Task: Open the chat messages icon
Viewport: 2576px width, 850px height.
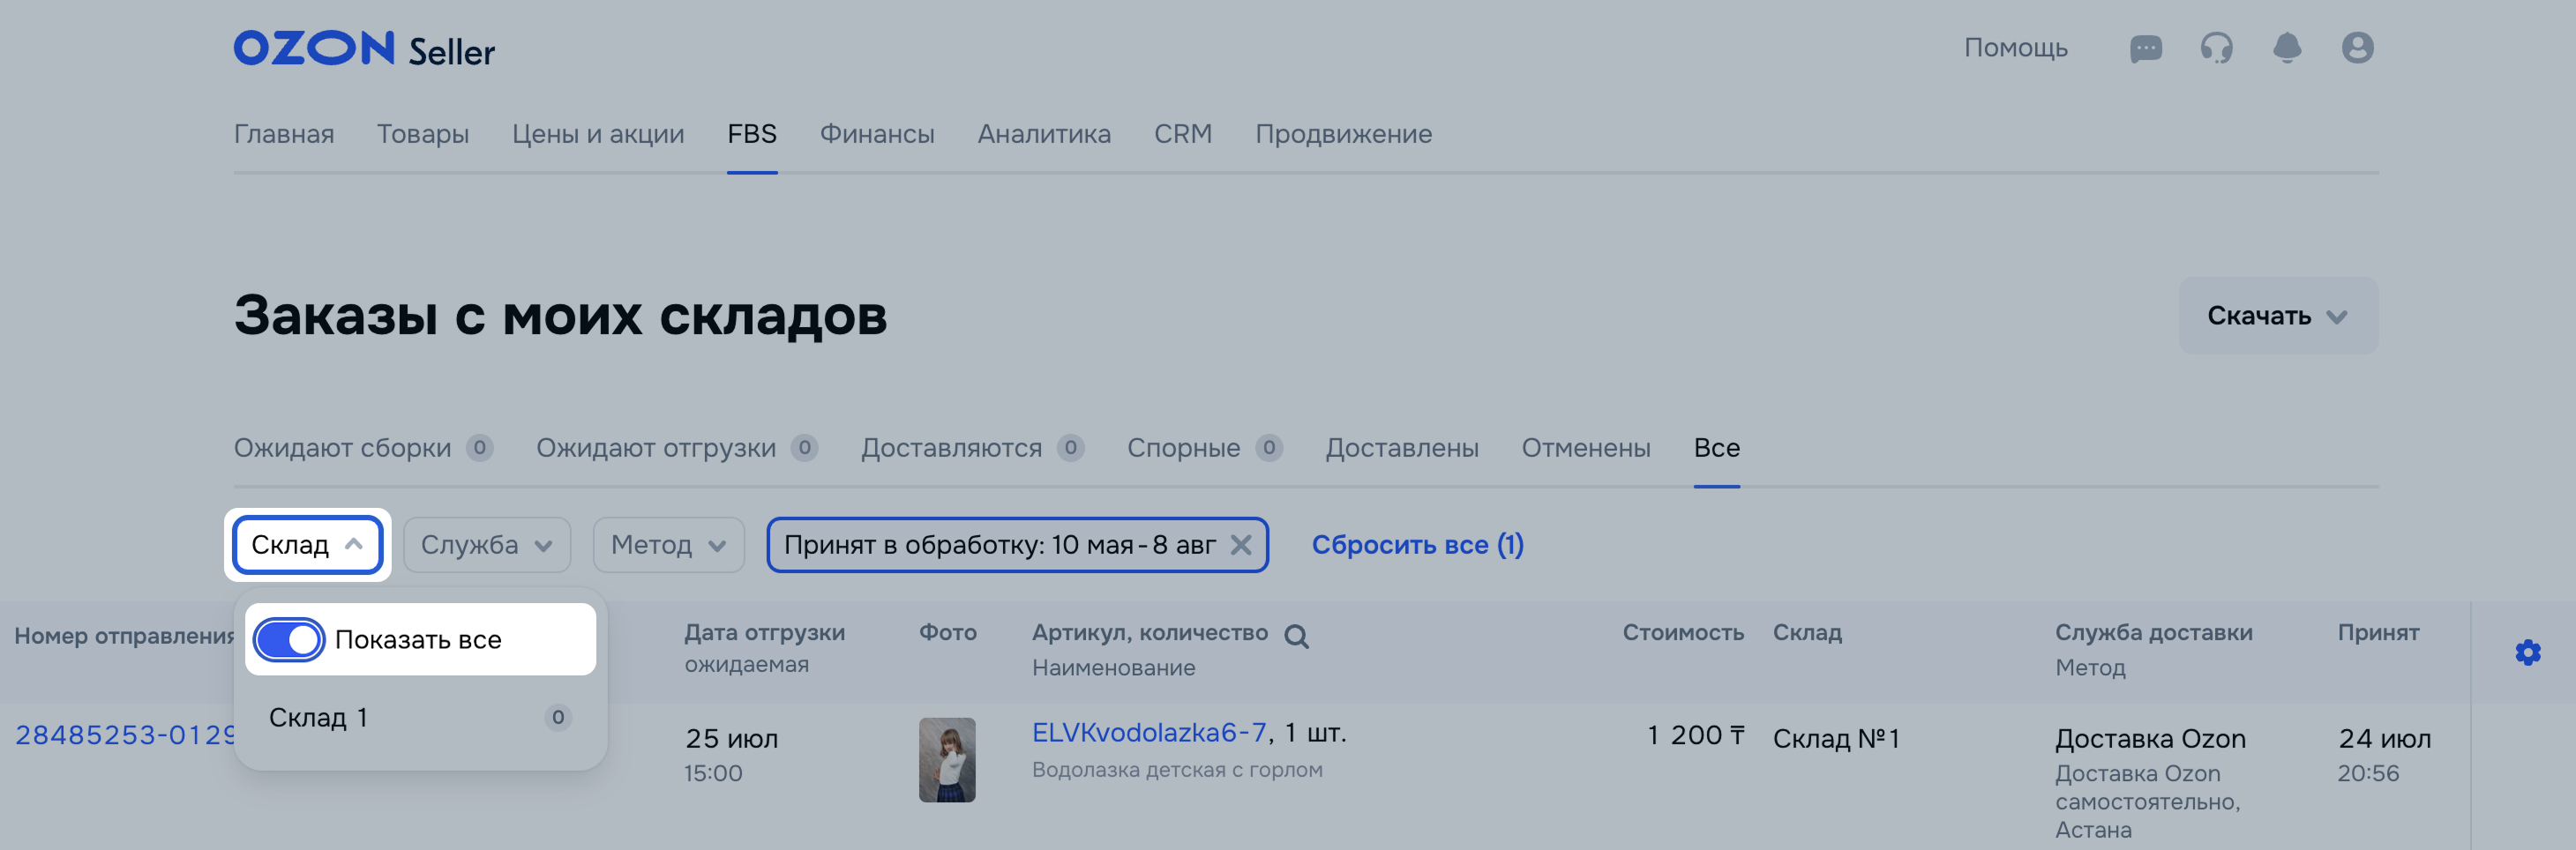Action: (2146, 48)
